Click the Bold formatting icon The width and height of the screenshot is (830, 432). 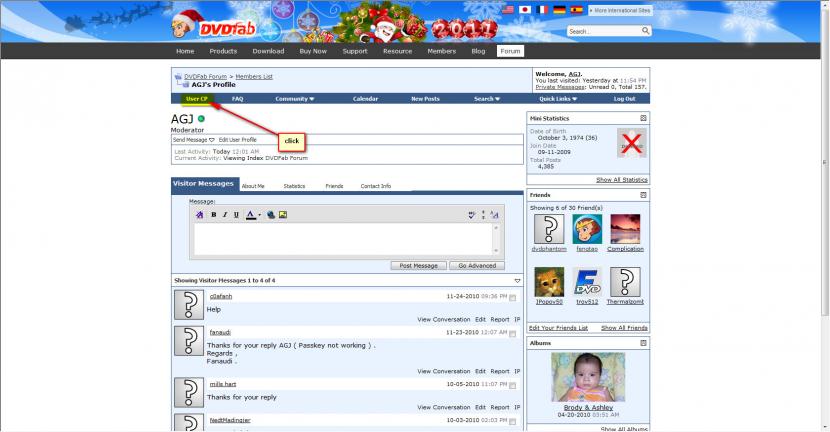[213, 215]
